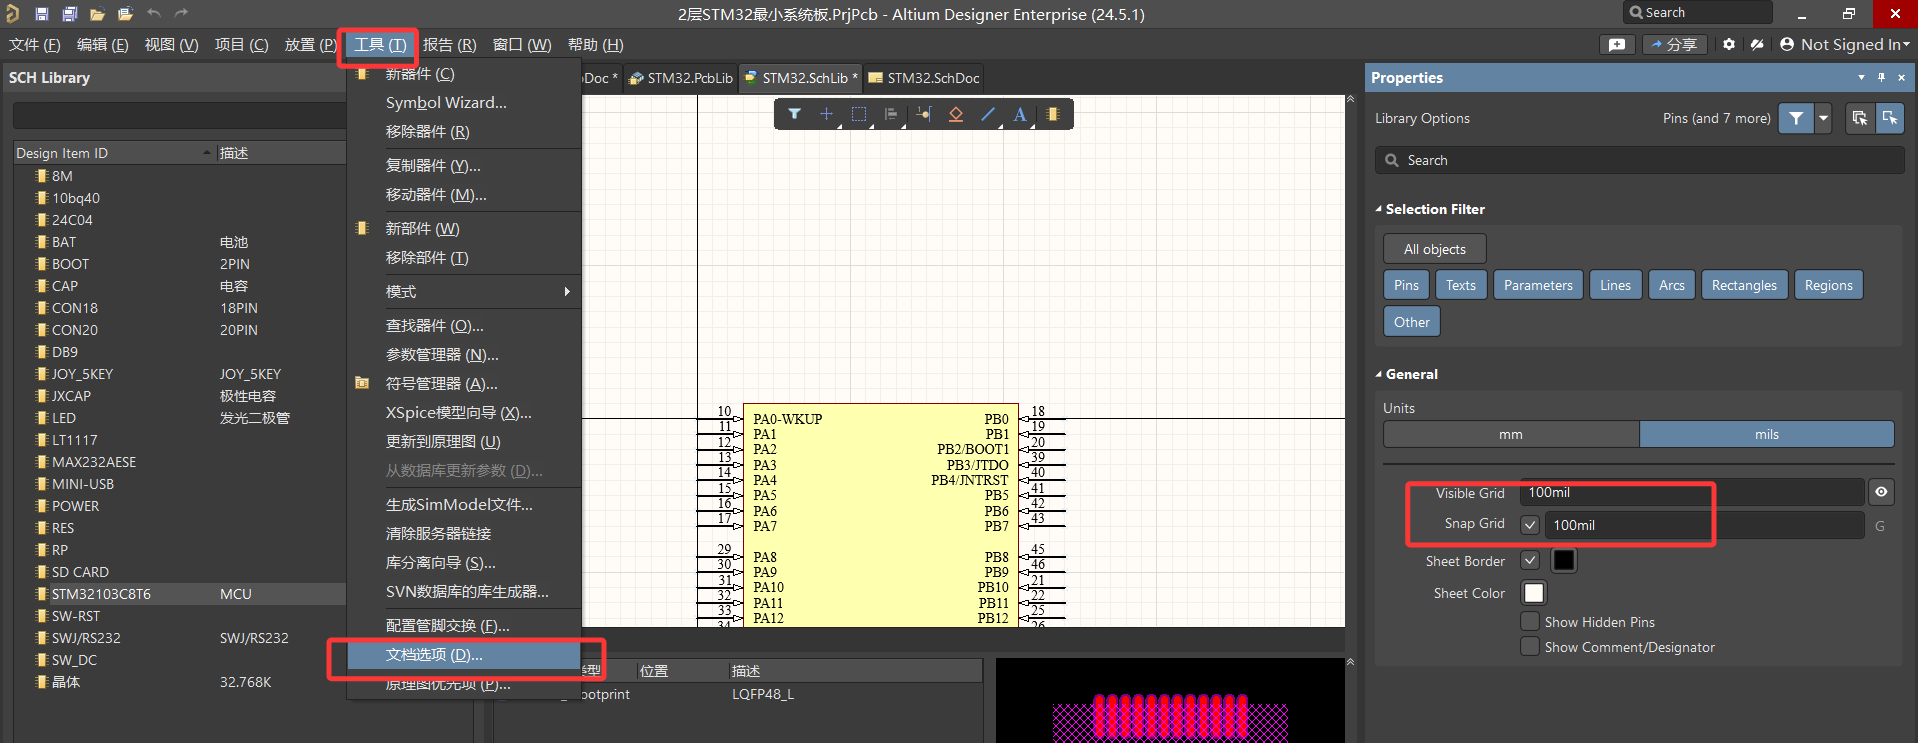Image resolution: width=1918 pixels, height=743 pixels.
Task: Open the 报告 (R) menu
Action: 449,45
